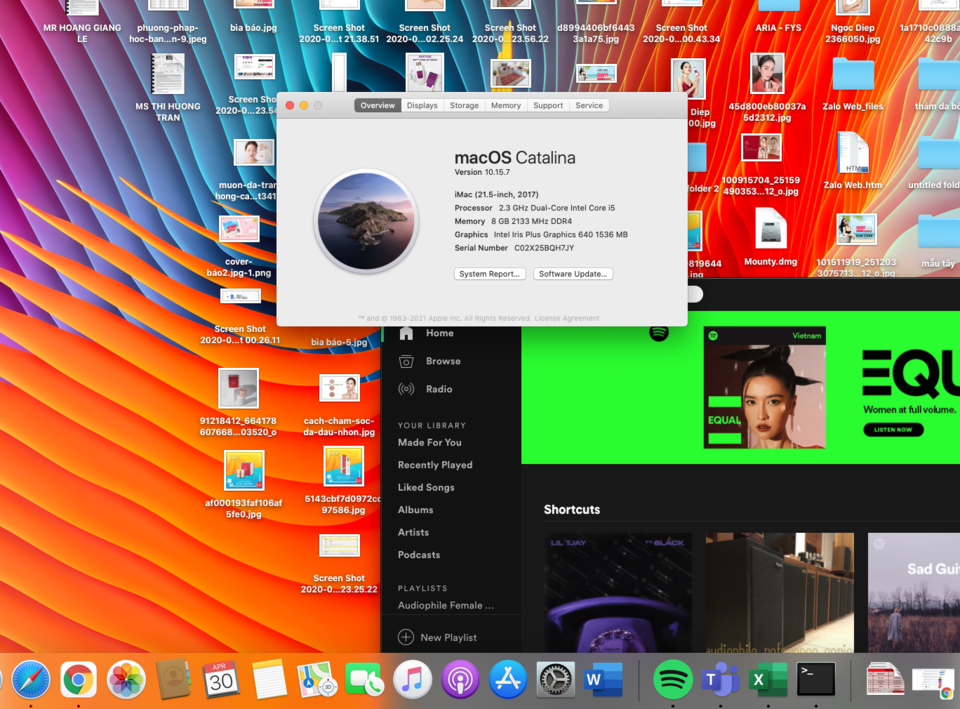Open Albums in Spotify library
960x709 pixels.
(x=416, y=509)
